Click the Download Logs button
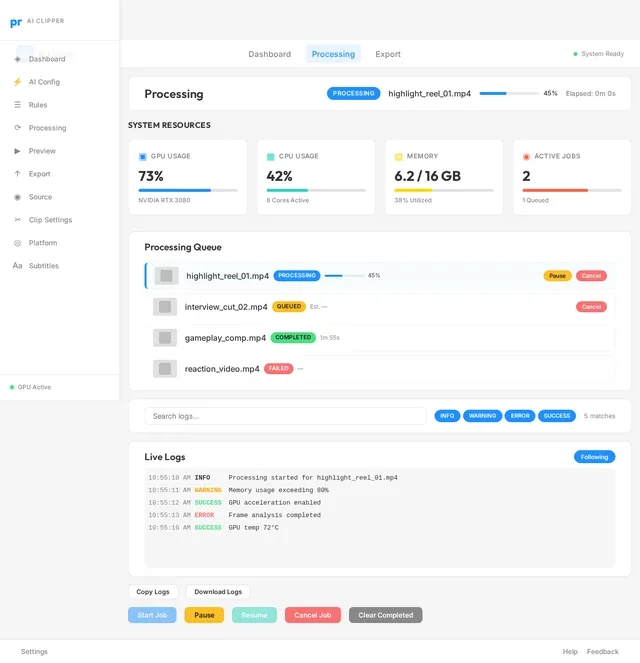 point(218,592)
